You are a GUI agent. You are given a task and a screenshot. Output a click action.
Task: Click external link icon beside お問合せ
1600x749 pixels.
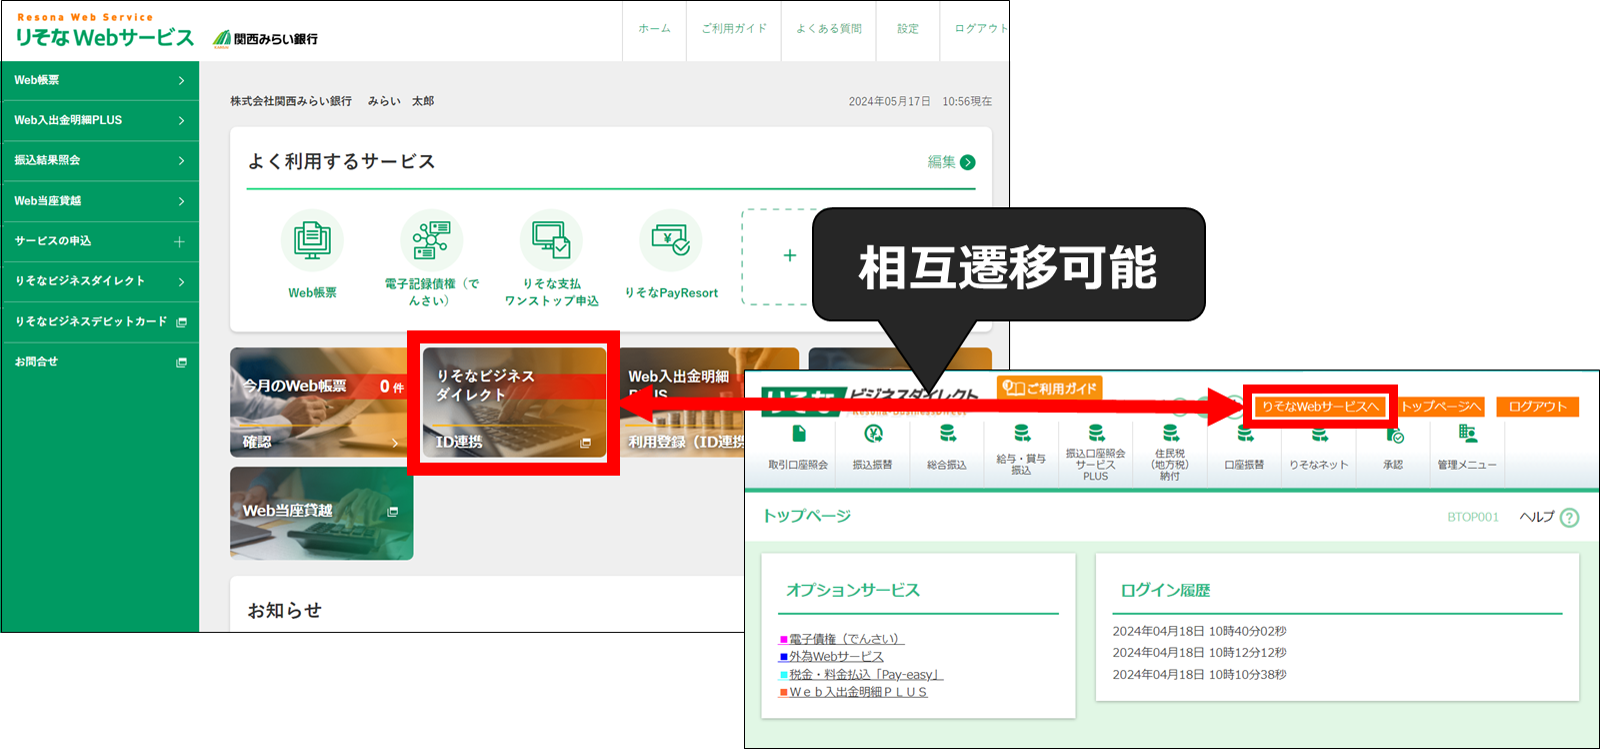(181, 362)
